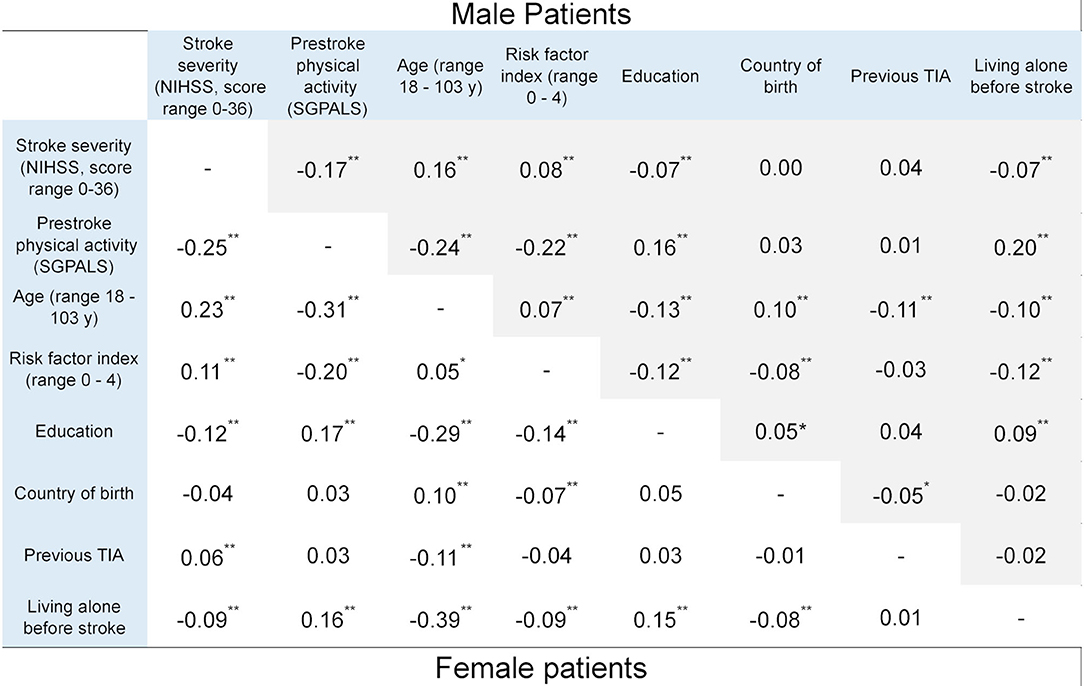Screen dimensions: 1084x686
Task: Click the Risk factor index row label
Action: 74,369
